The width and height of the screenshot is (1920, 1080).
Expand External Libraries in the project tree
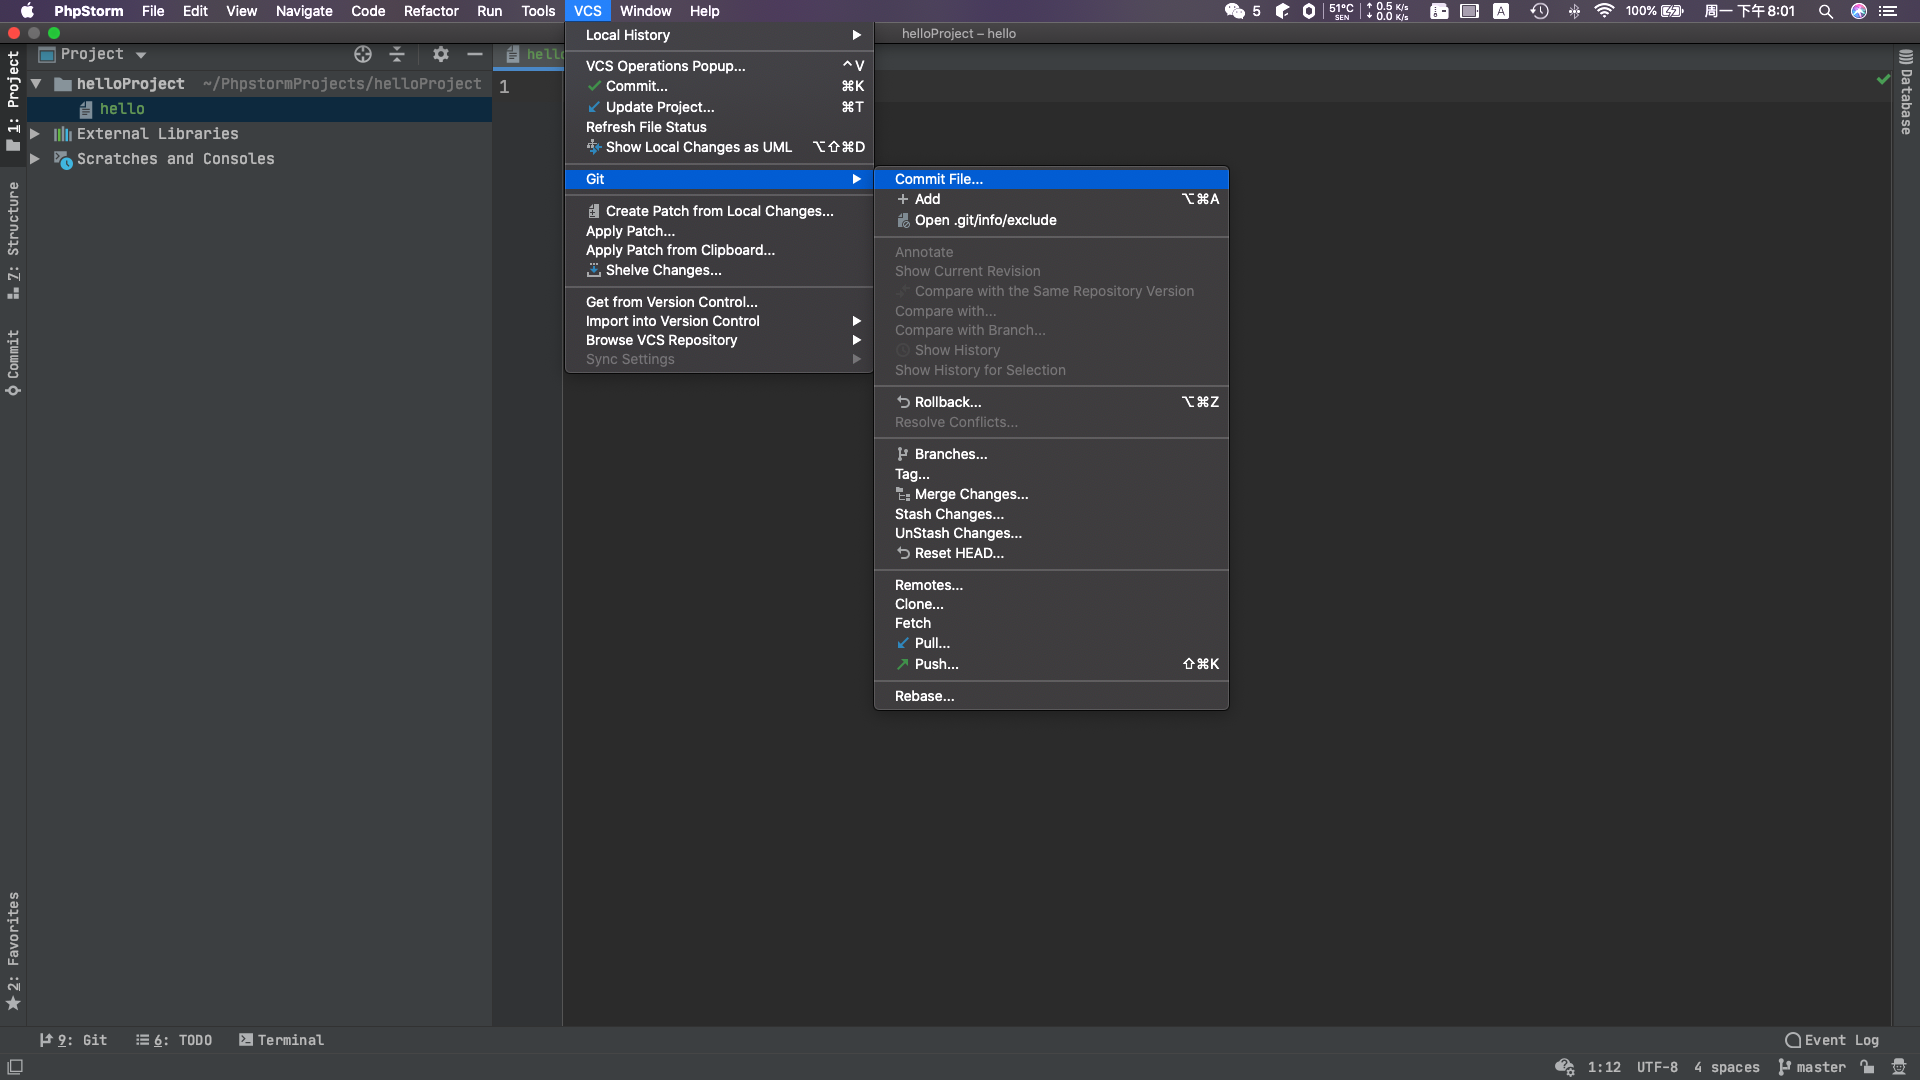click(x=34, y=133)
